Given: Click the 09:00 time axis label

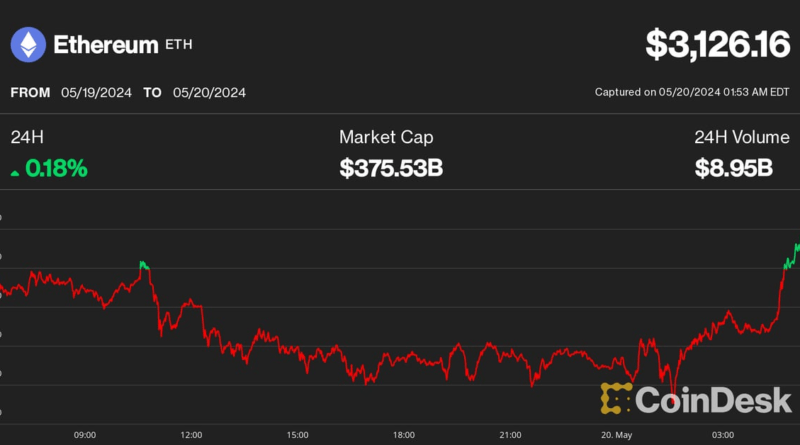Looking at the screenshot, I should click(85, 435).
